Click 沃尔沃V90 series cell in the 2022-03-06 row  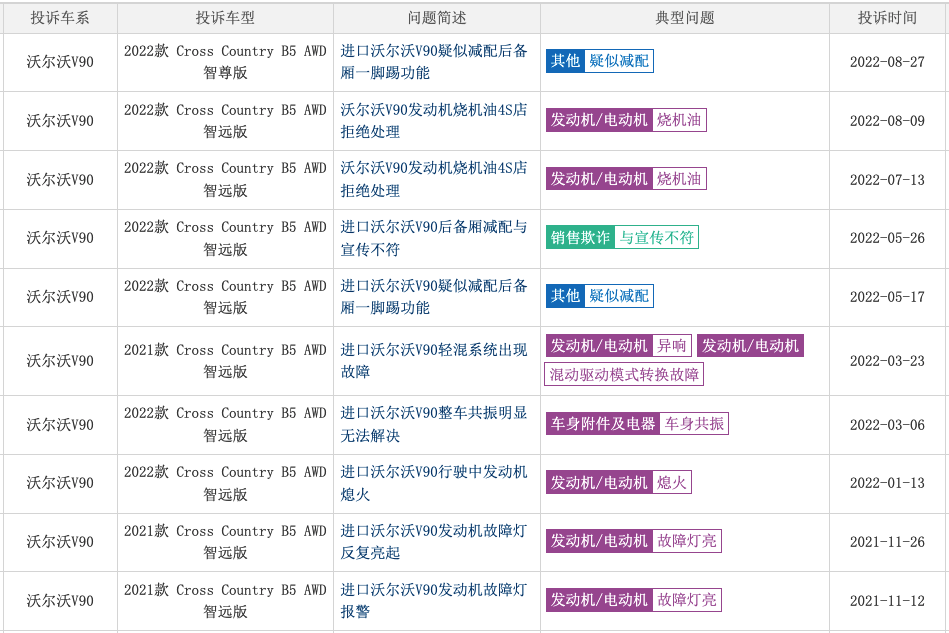[60, 425]
